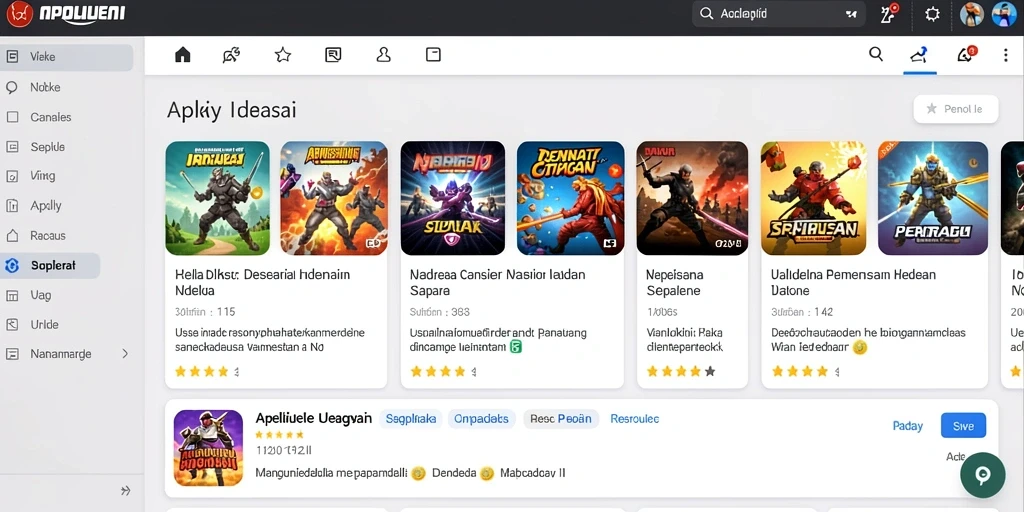Viewport: 1024px width, 512px height.
Task: Select Vieke in the sidebar
Action: click(67, 57)
